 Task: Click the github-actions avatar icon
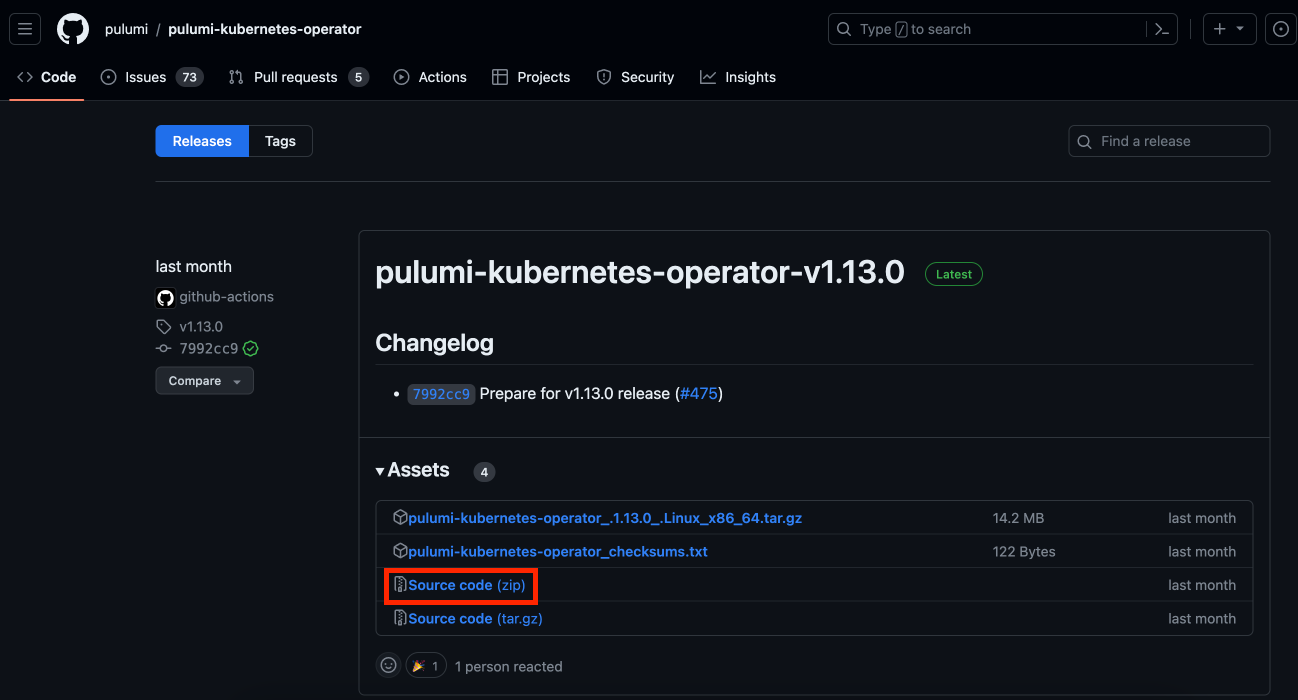(165, 297)
